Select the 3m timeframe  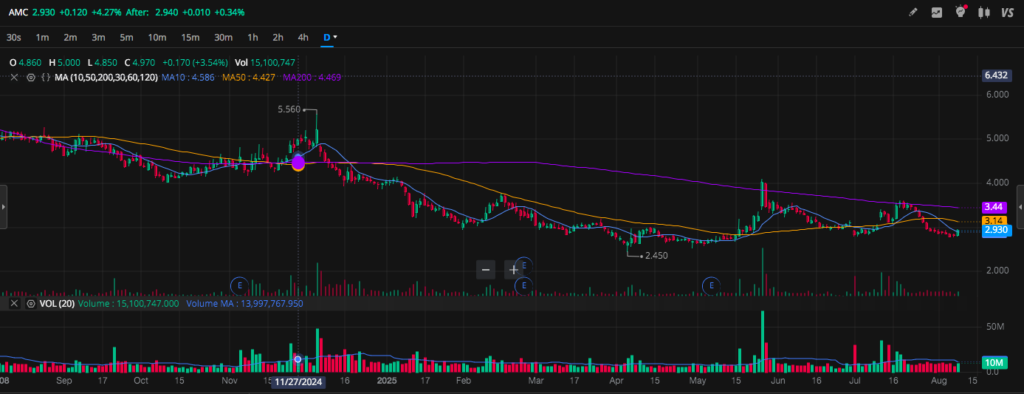[x=99, y=37]
